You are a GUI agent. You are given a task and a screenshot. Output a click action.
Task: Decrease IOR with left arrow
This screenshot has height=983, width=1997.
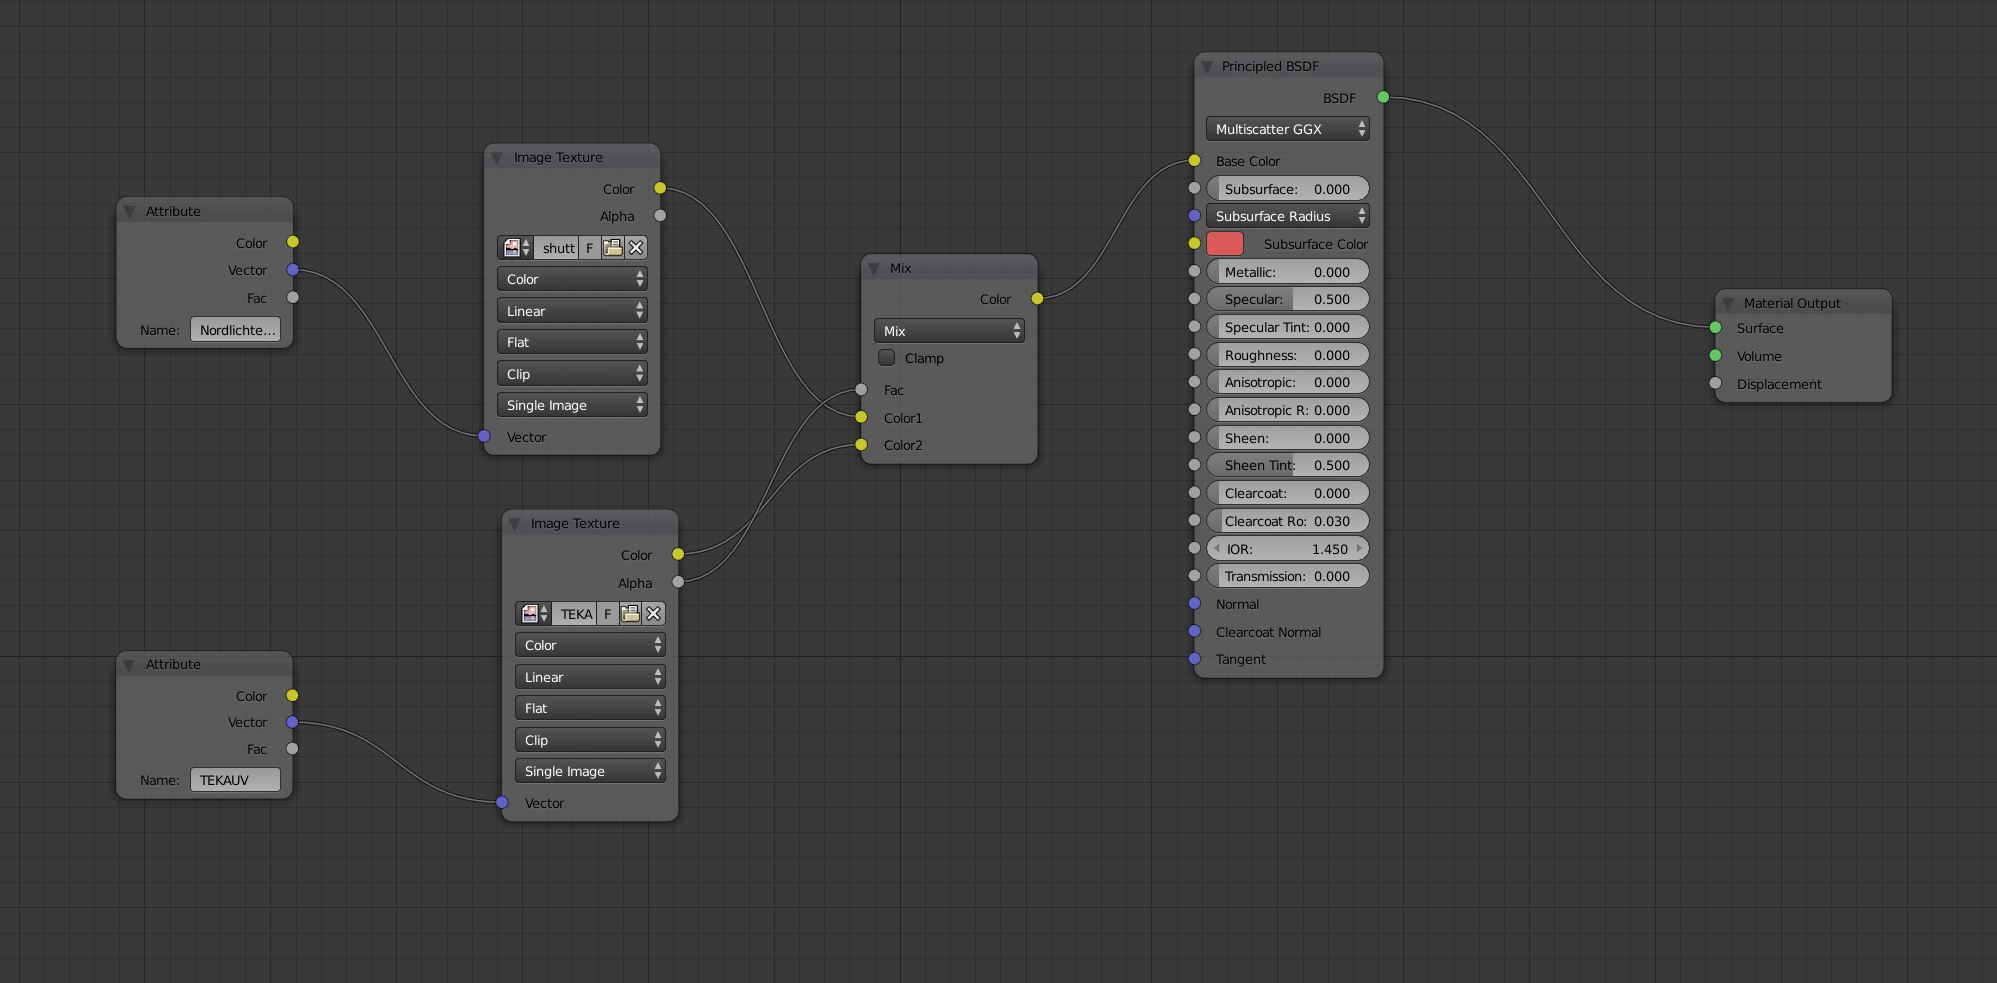[1216, 549]
